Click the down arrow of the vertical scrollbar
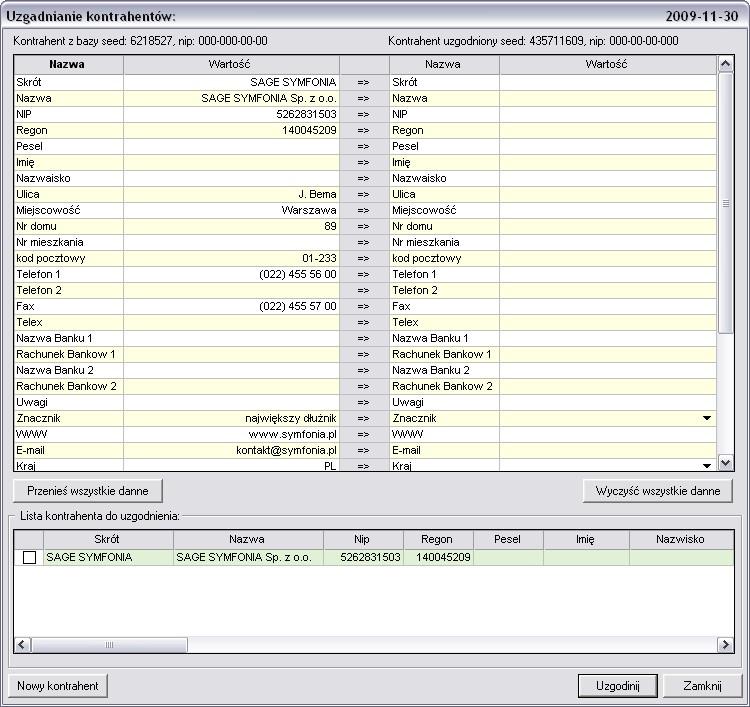The height and width of the screenshot is (707, 750). [x=726, y=463]
